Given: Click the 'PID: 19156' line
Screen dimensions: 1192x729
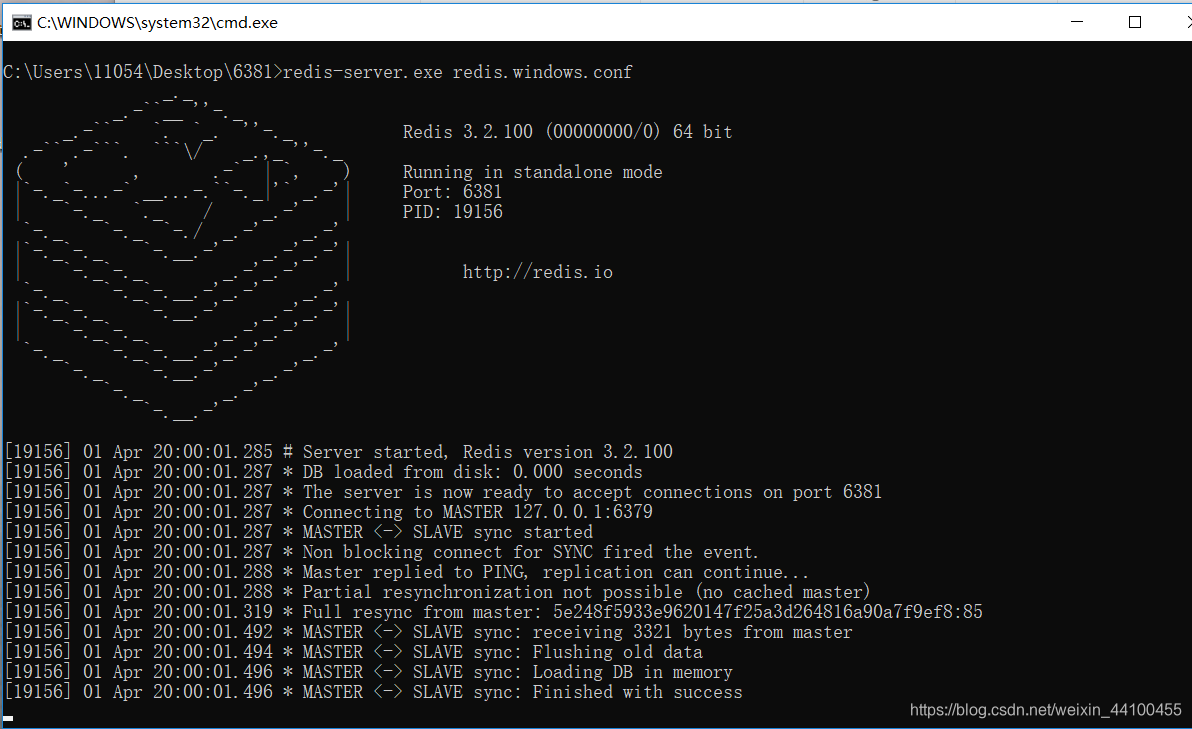Looking at the screenshot, I should [452, 211].
